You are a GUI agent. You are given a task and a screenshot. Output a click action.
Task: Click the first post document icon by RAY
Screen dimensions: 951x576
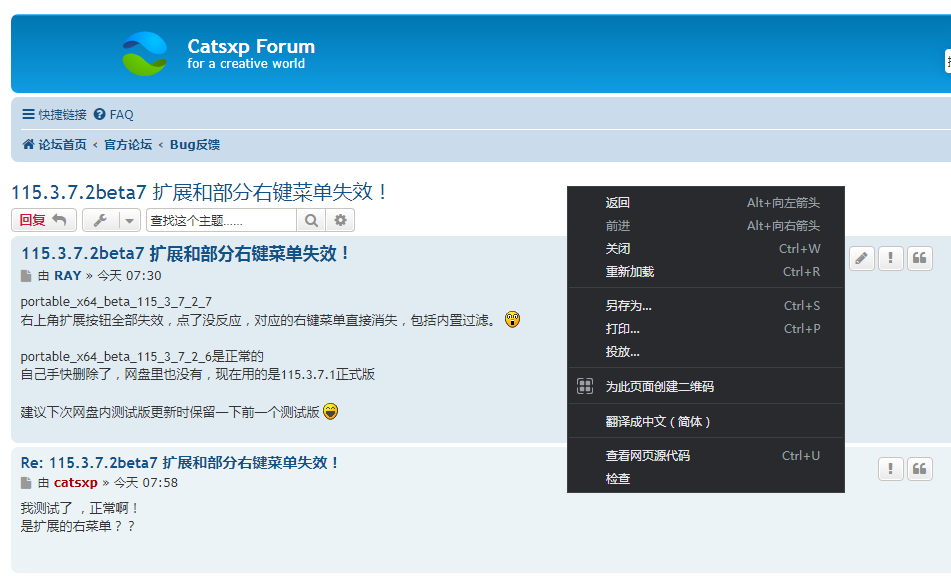click(x=26, y=276)
